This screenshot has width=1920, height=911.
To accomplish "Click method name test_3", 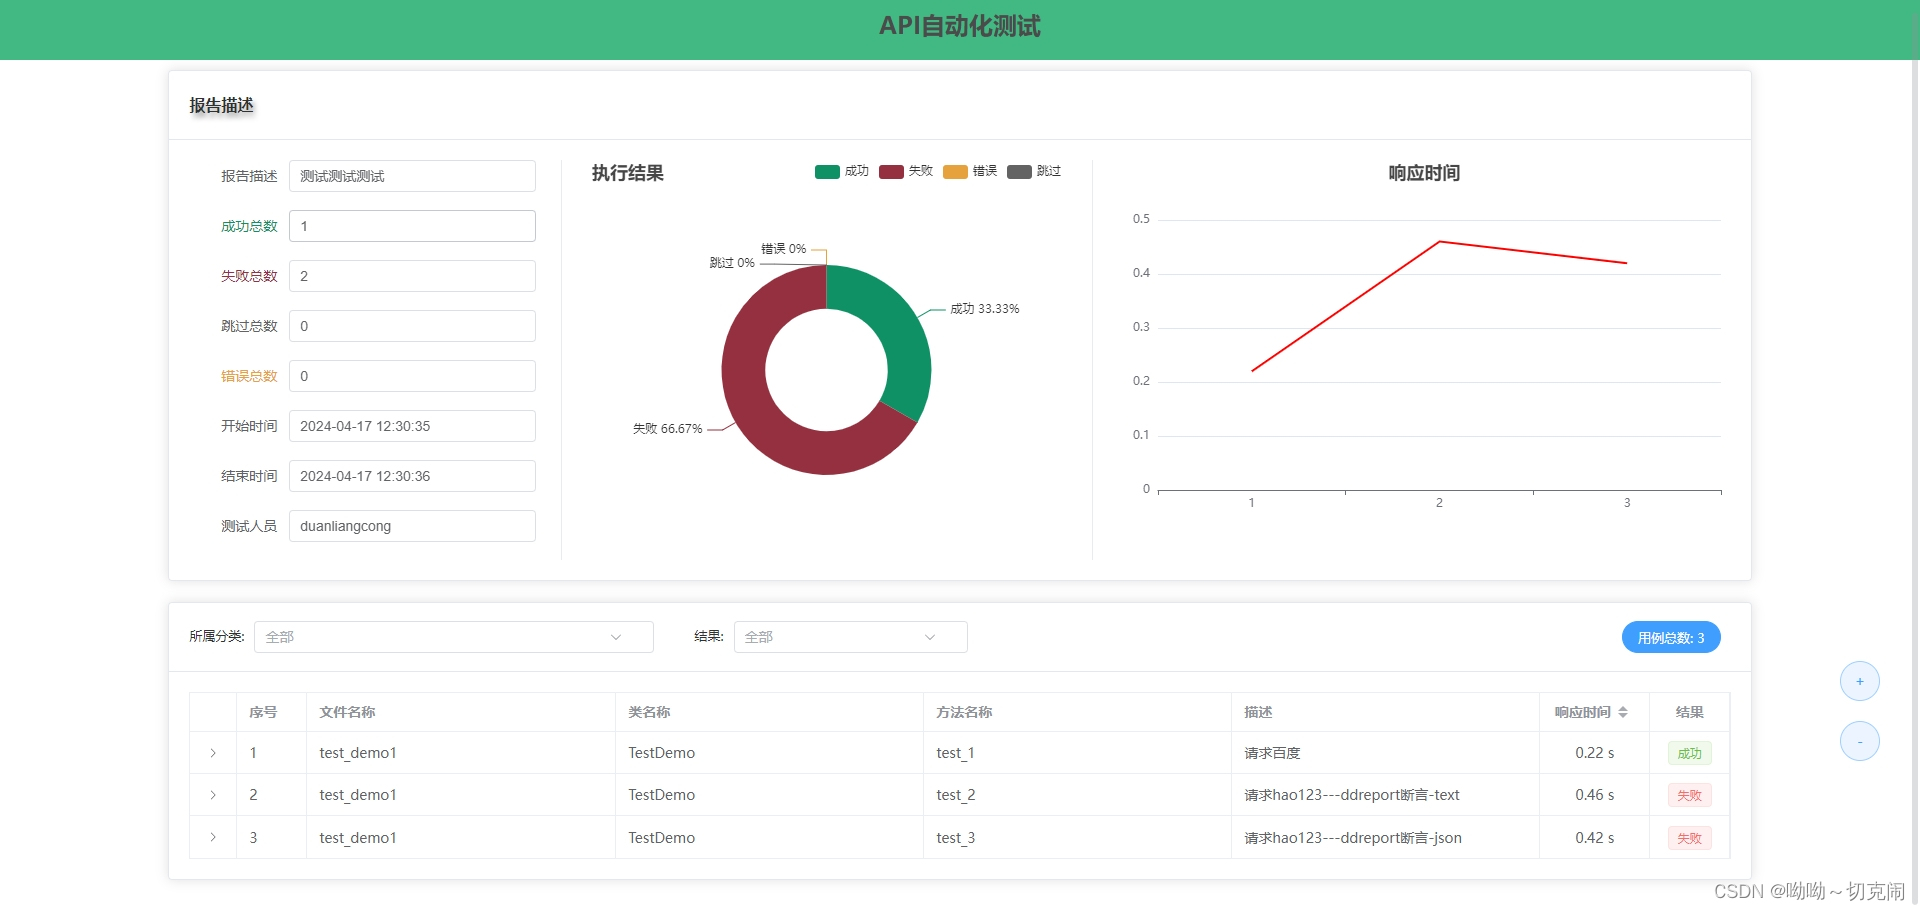I will pyautogui.click(x=955, y=838).
